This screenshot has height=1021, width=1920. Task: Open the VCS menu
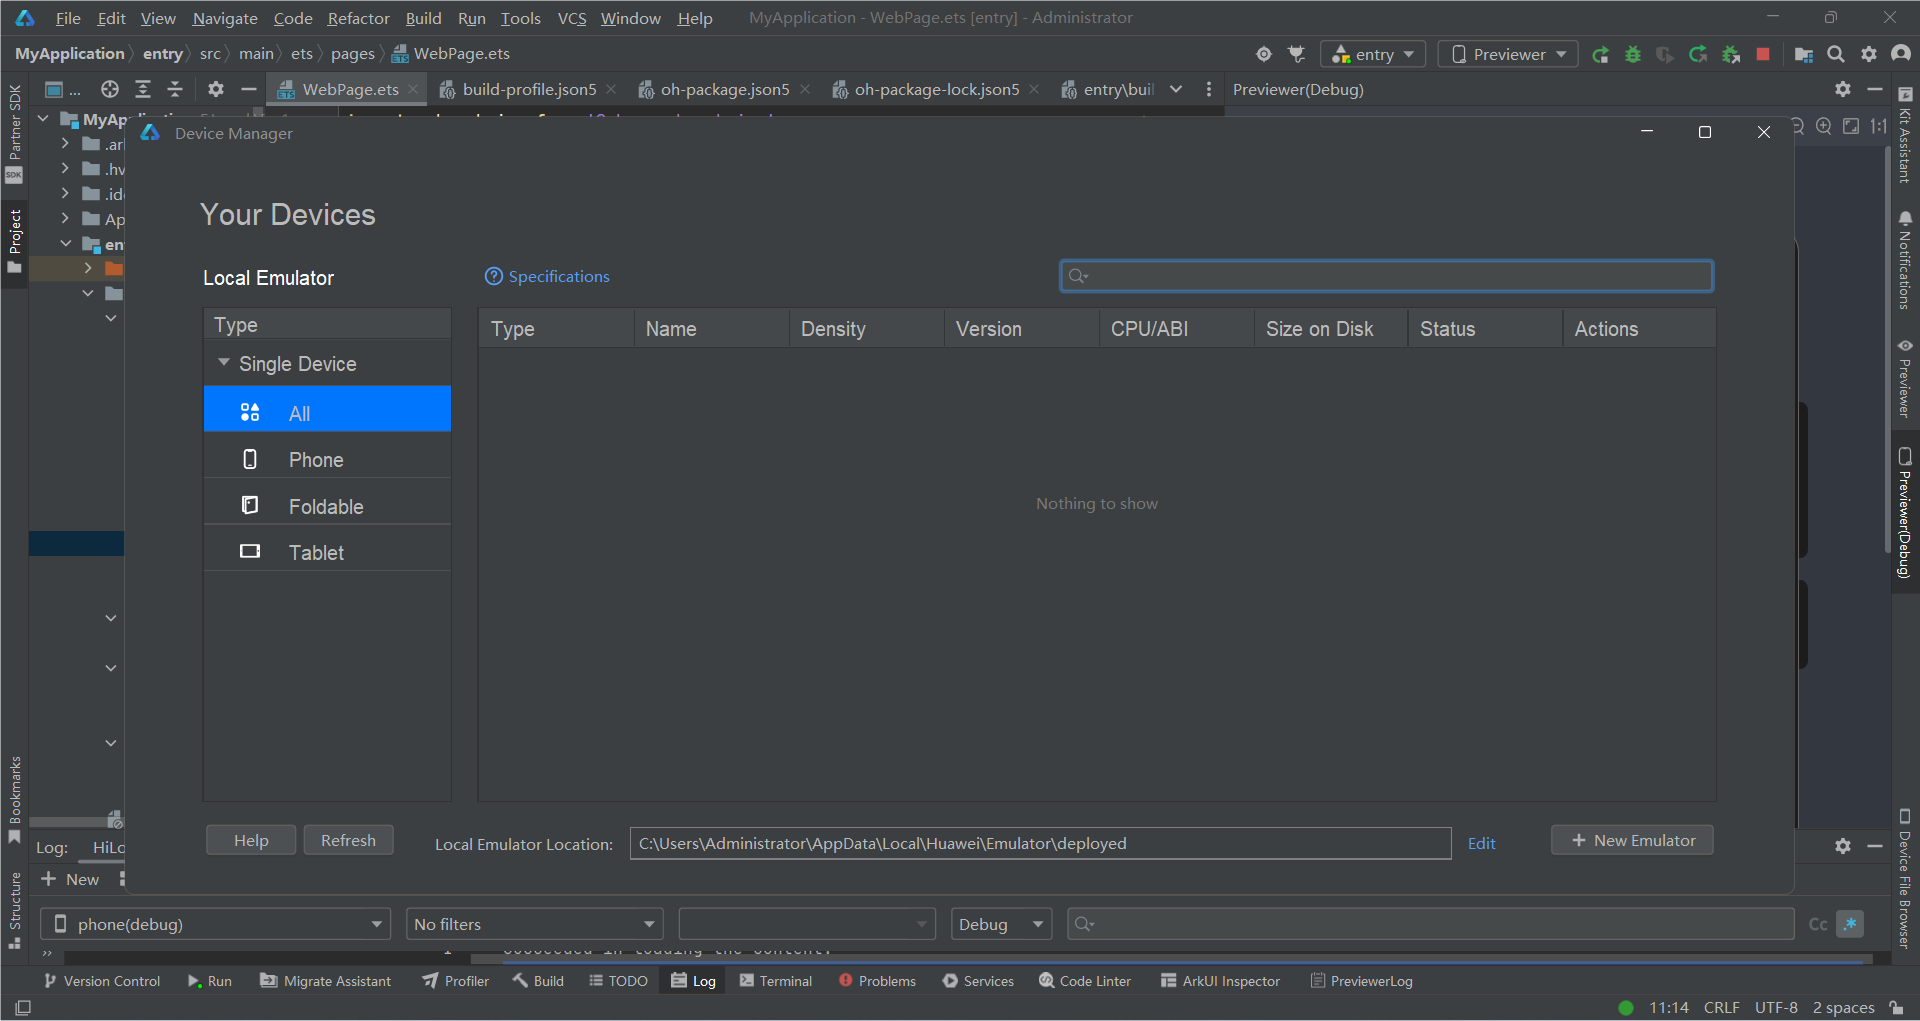click(x=571, y=18)
